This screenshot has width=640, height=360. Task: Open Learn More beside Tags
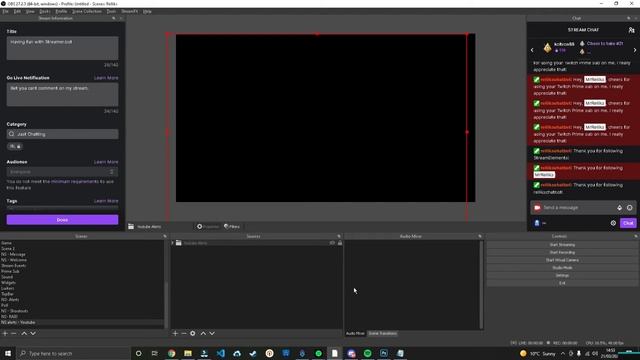point(106,201)
